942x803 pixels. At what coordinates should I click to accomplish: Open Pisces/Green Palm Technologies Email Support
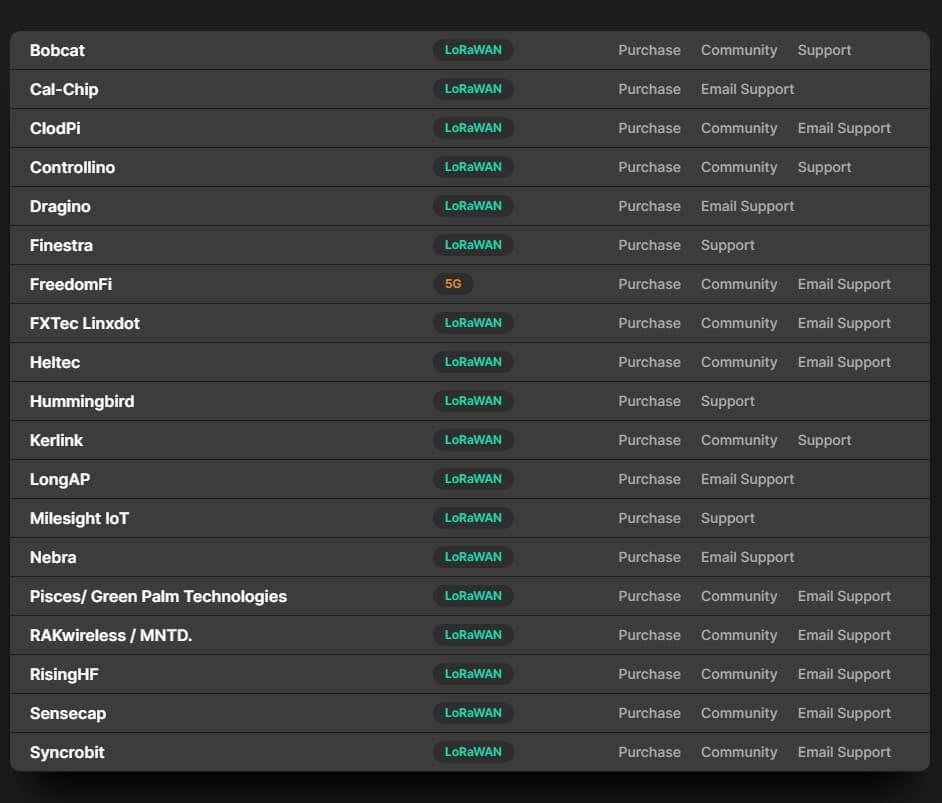tap(844, 597)
